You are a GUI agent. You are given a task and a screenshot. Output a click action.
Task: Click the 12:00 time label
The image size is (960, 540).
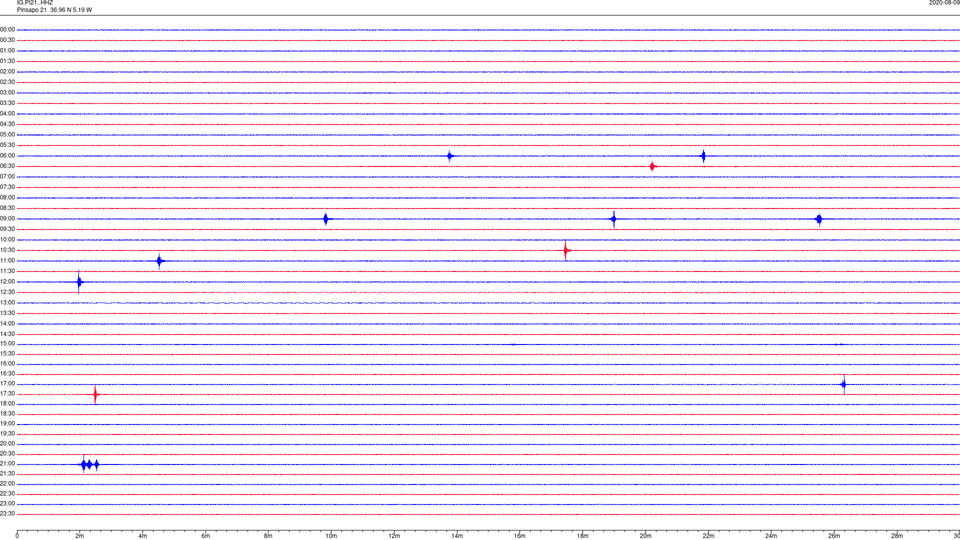click(x=7, y=282)
